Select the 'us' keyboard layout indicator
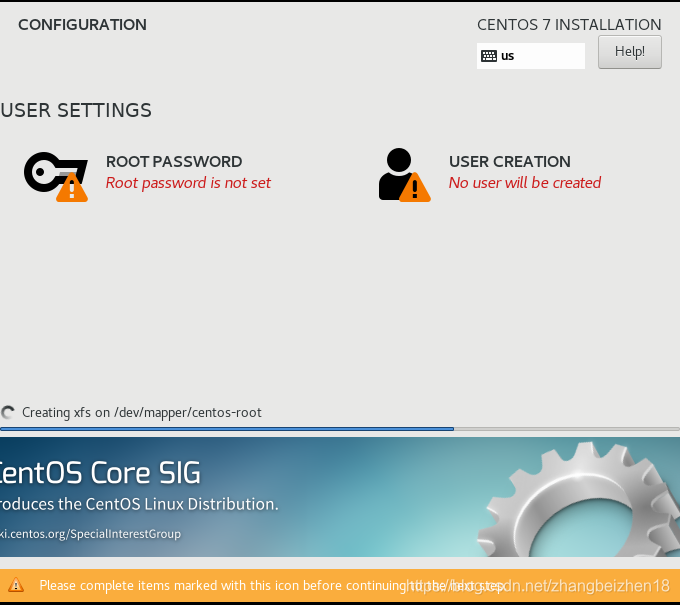This screenshot has width=680, height=605. coord(531,56)
